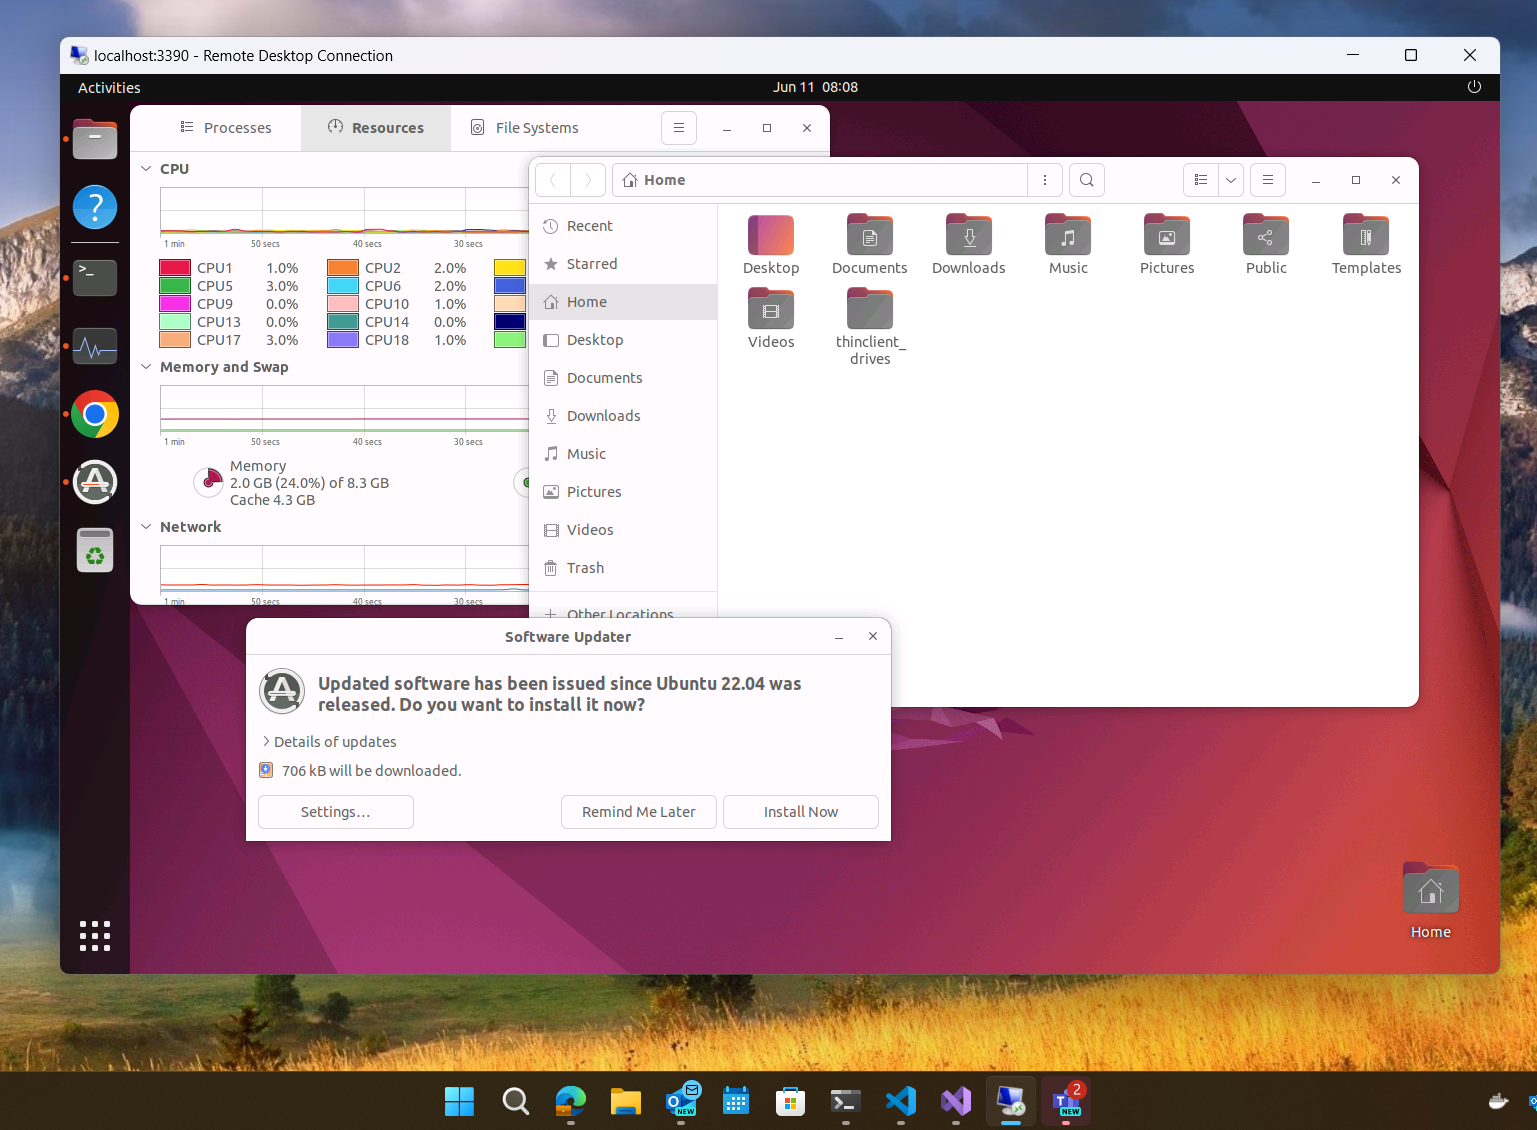Open the Trash icon in dock
This screenshot has width=1537, height=1130.
pos(95,551)
